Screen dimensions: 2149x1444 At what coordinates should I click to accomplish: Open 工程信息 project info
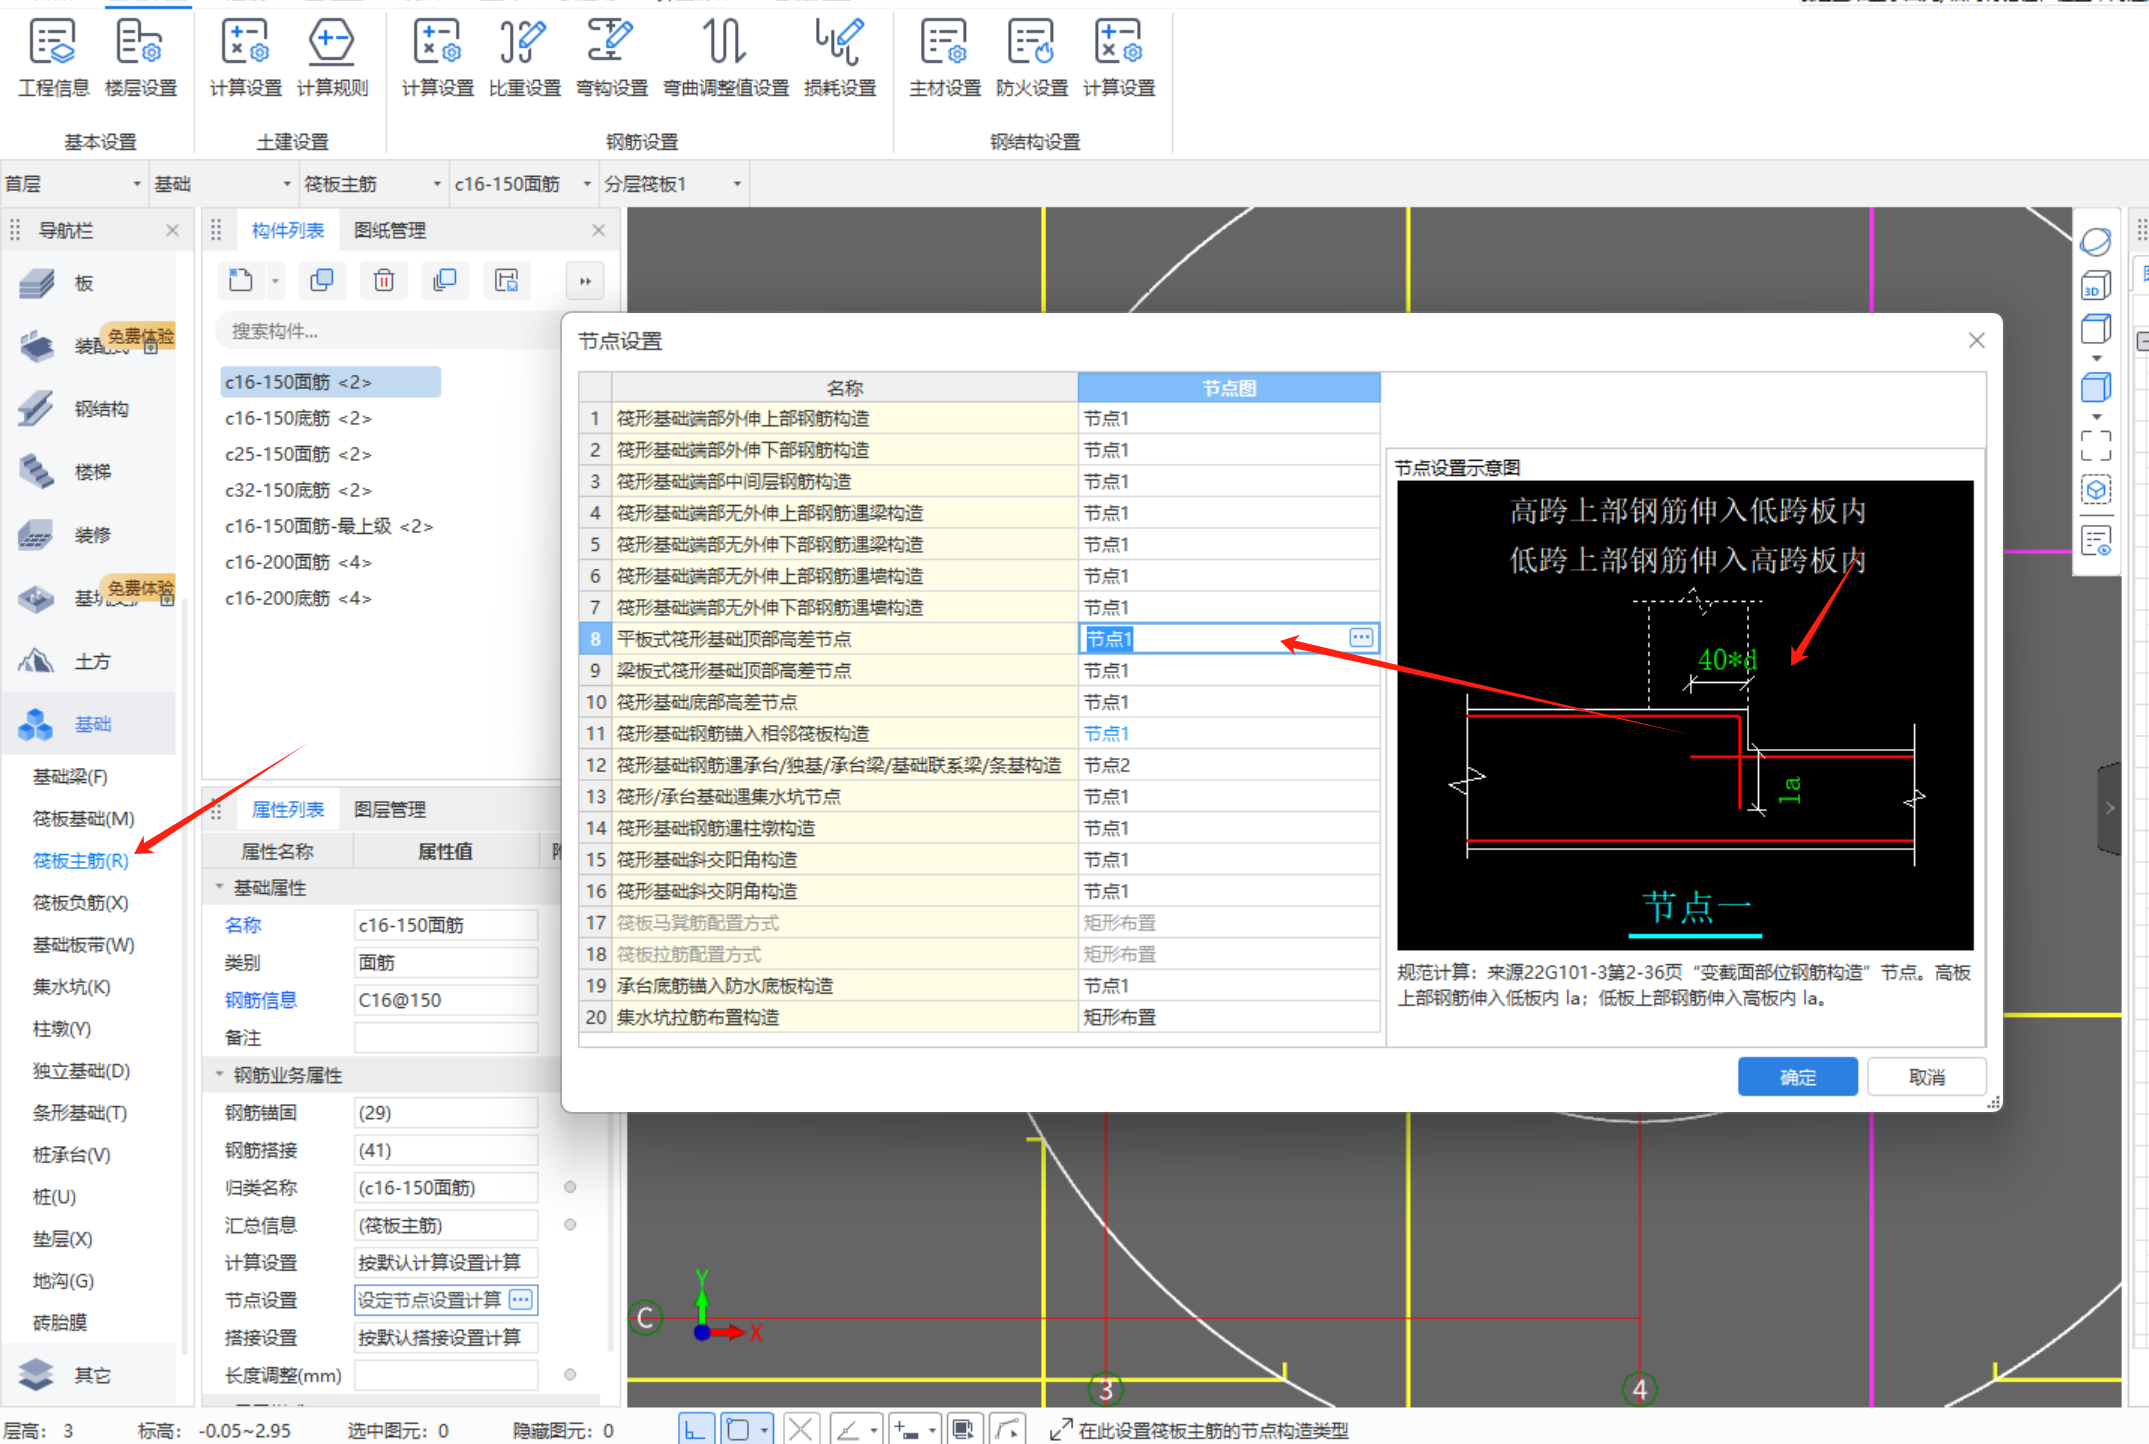(x=53, y=58)
